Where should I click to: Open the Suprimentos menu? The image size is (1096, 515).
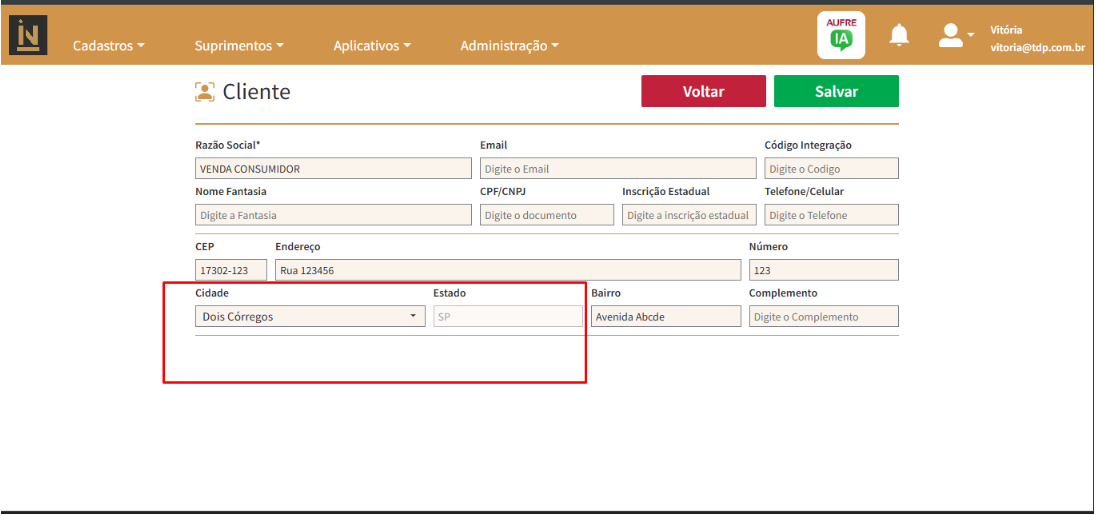239,46
